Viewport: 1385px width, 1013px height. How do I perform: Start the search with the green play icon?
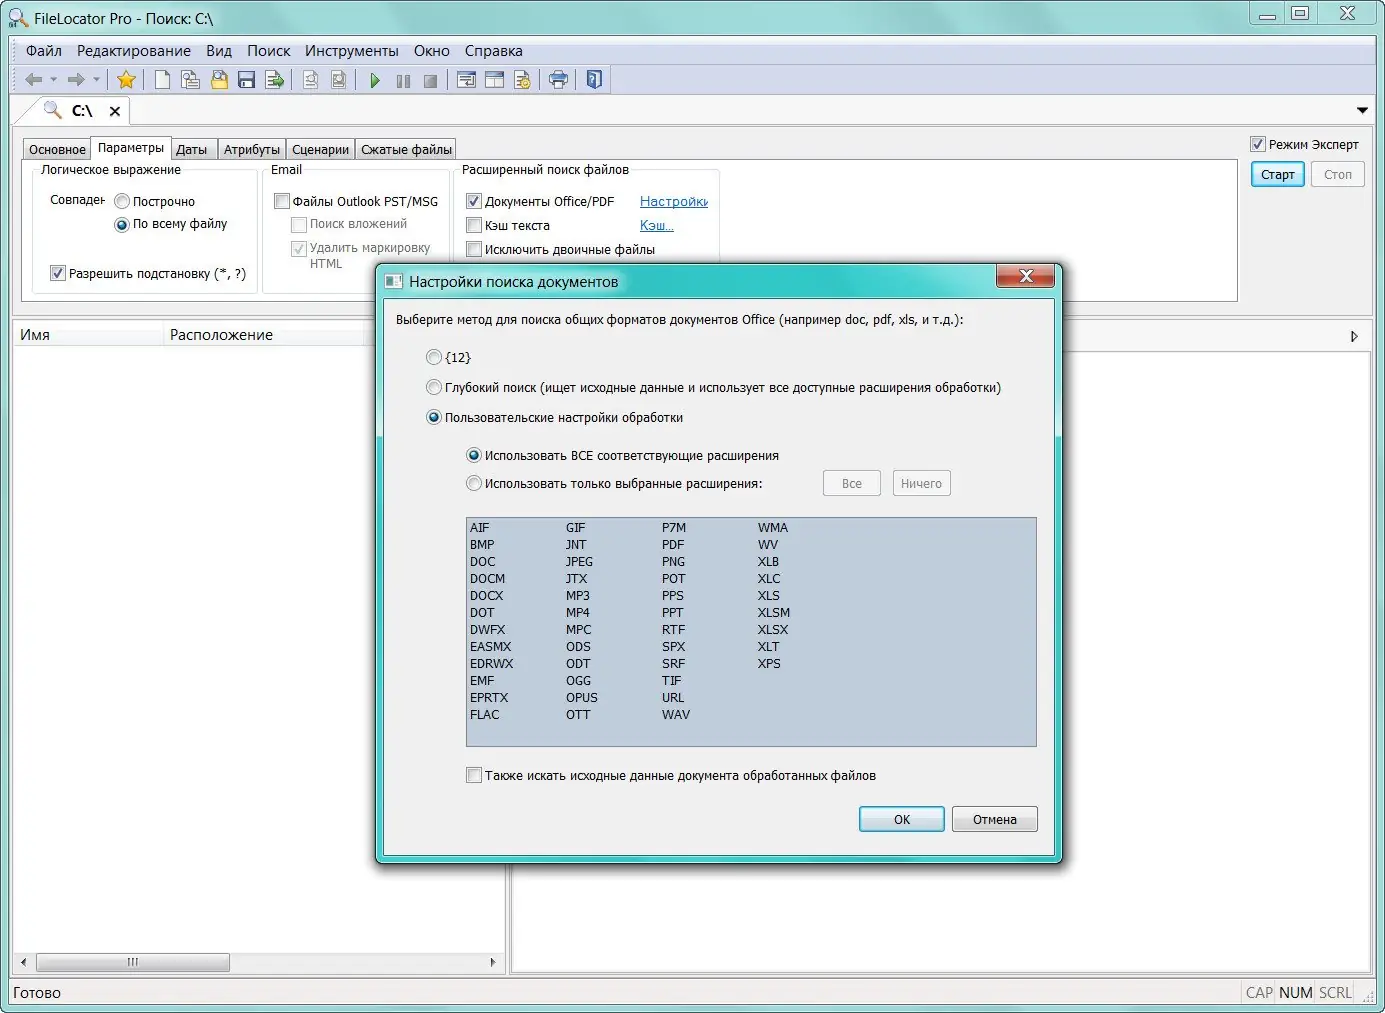(x=375, y=80)
